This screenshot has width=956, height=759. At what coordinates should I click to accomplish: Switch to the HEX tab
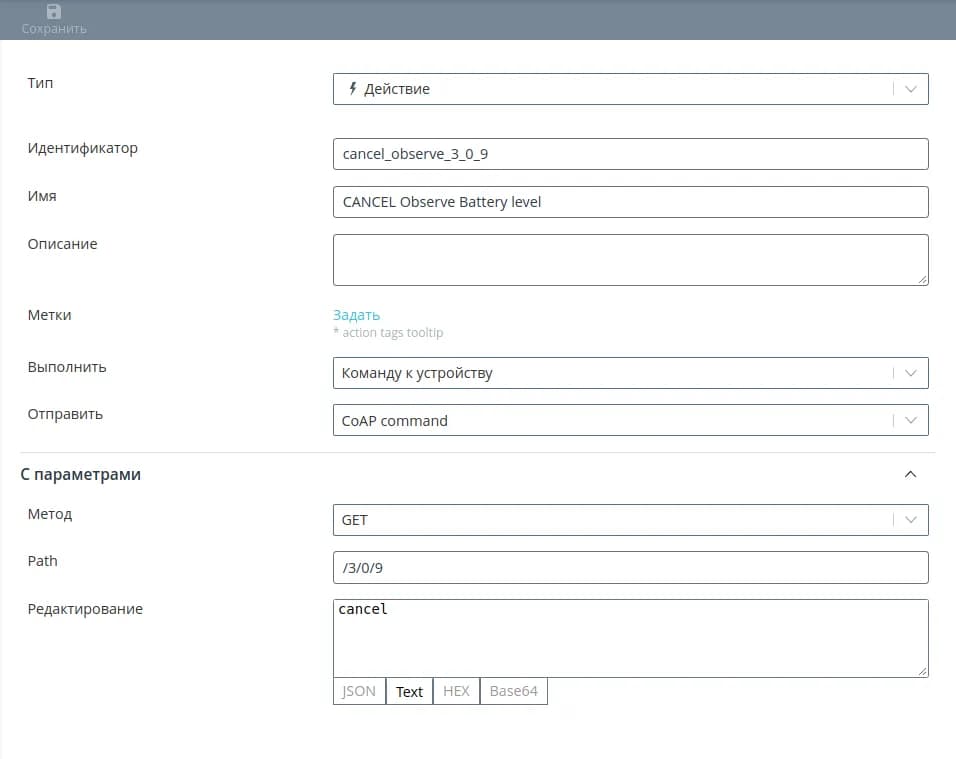point(456,691)
